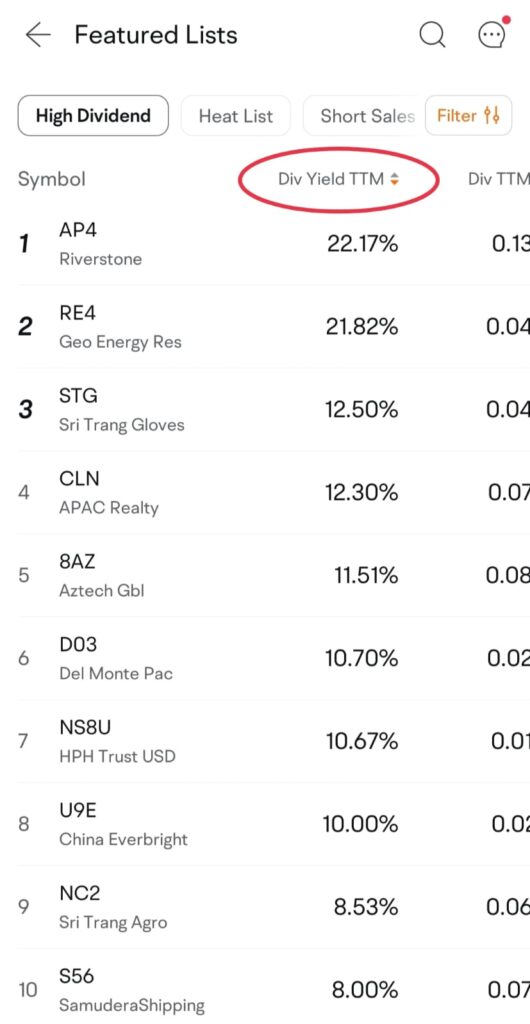Screen dimensions: 530x1024
Task: Select D03 Del Monte Pac row
Action: (x=273, y=658)
